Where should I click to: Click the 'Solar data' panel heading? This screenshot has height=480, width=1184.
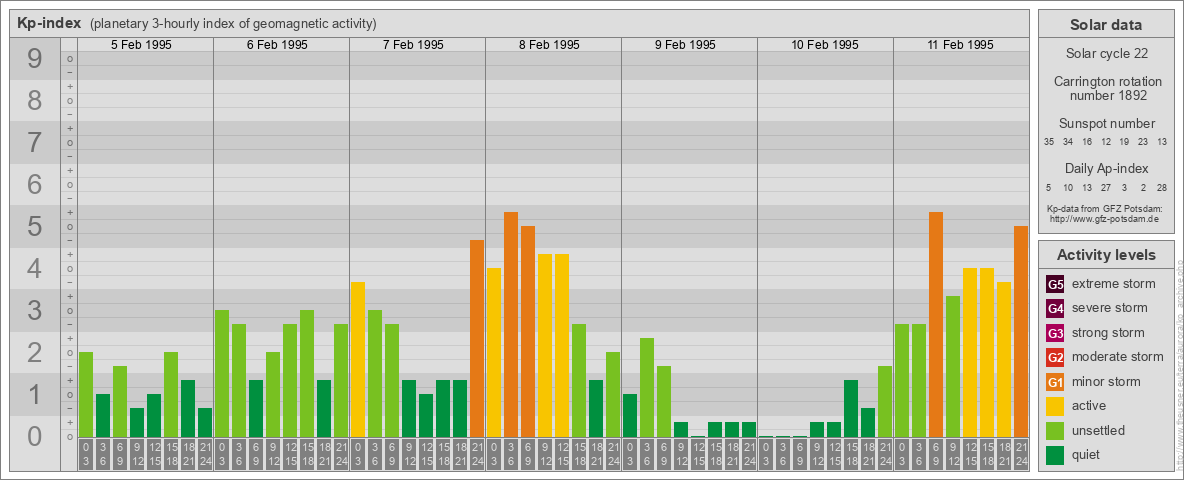(1105, 25)
